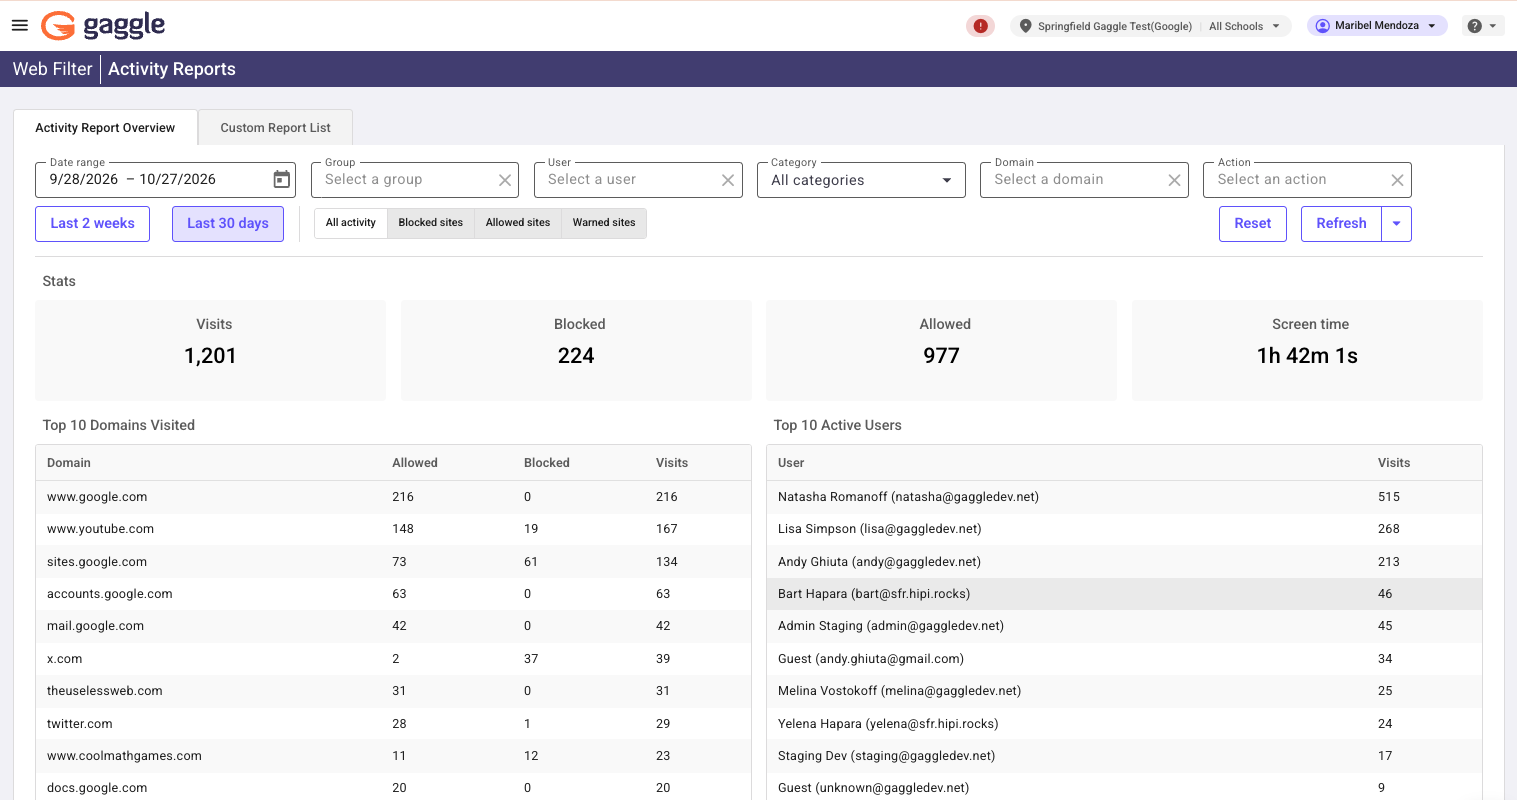This screenshot has width=1517, height=800.
Task: Click the Last 2 weeks button
Action: coord(92,224)
